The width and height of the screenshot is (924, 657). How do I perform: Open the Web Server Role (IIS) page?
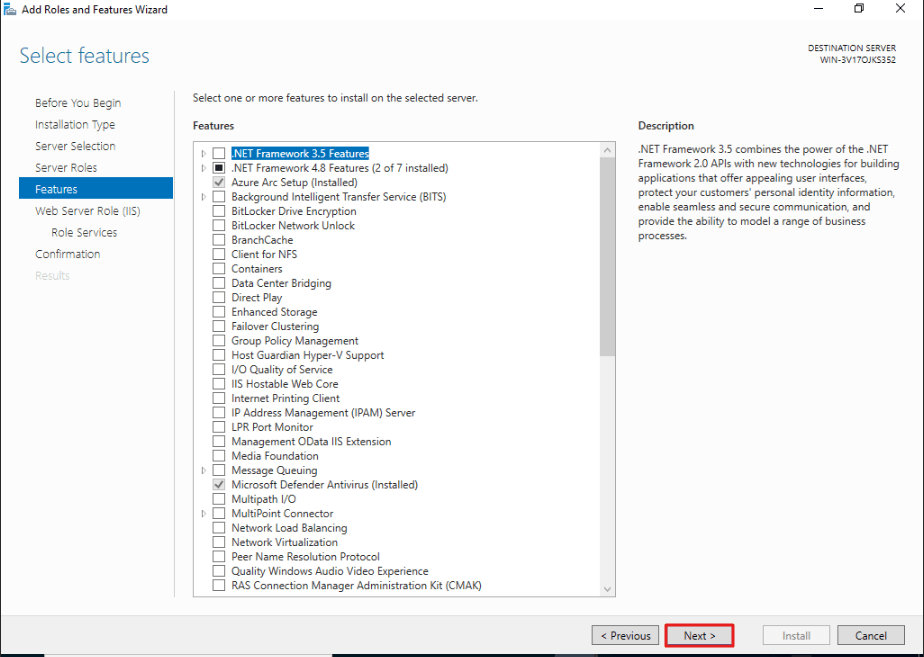88,211
